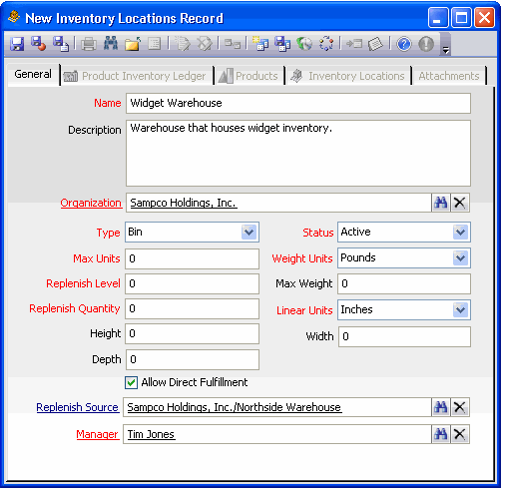
Task: Click the Save floppy disk toolbar icon
Action: click(17, 44)
